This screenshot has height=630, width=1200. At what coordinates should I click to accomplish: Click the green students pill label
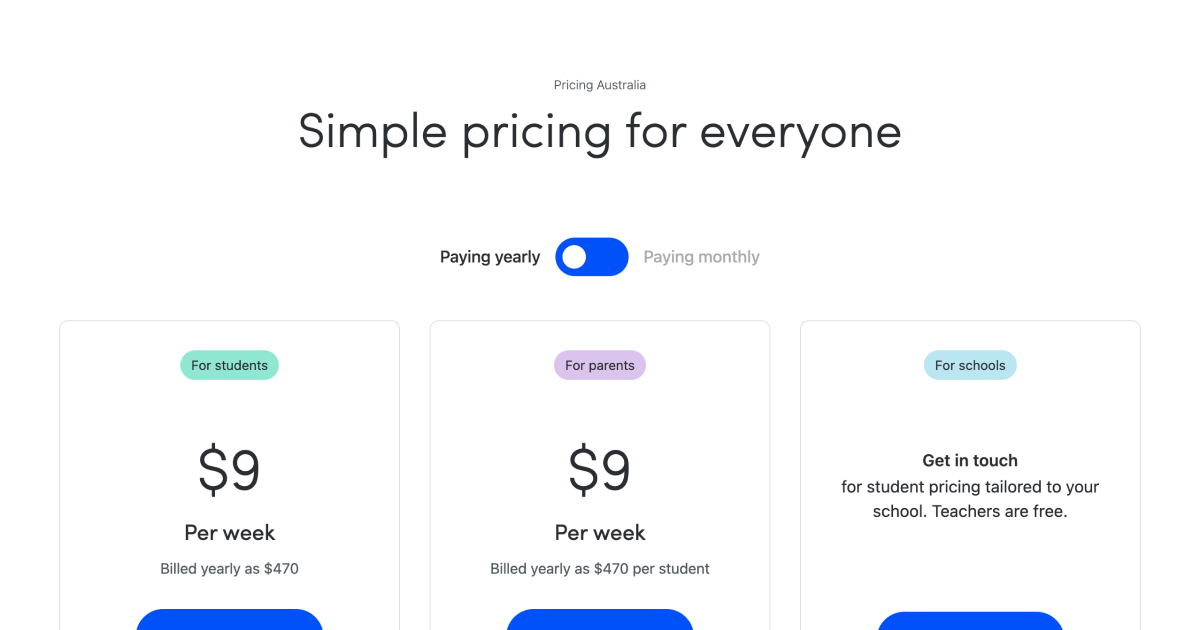pyautogui.click(x=229, y=365)
